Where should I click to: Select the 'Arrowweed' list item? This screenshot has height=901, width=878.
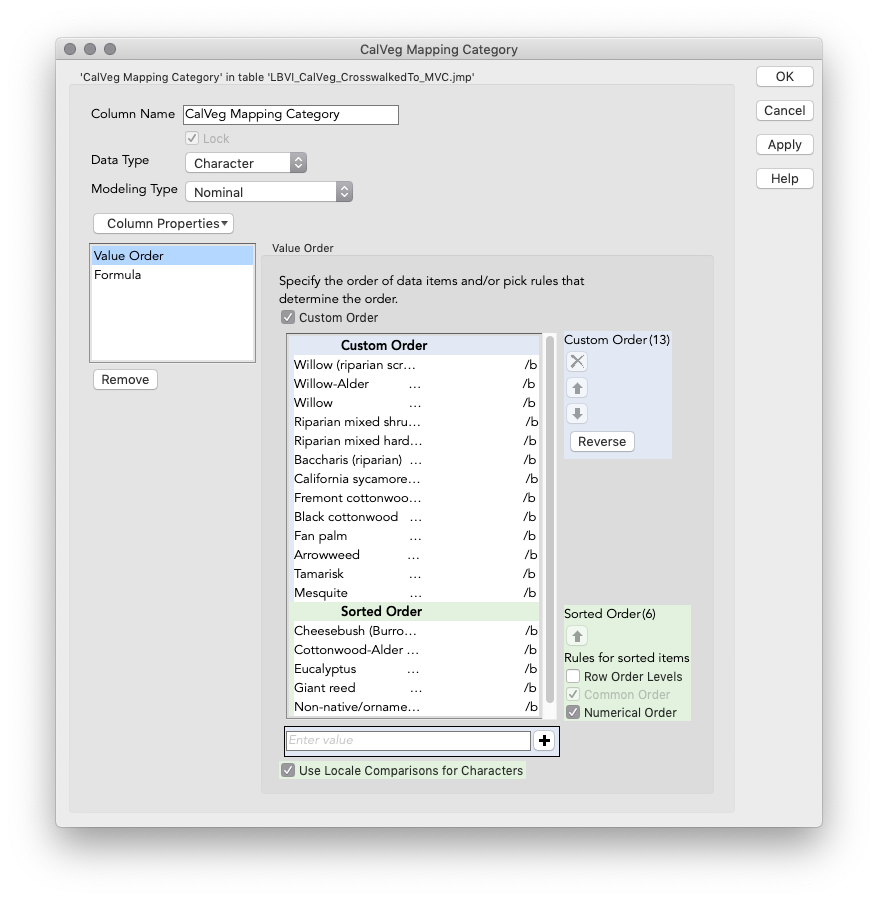[415, 555]
